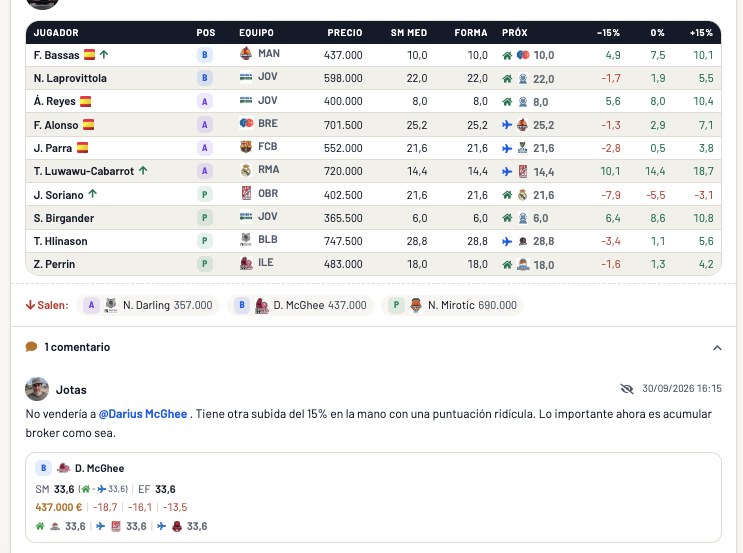Click home icon in F. Bassas next-match column
The width and height of the screenshot is (743, 553).
point(507,55)
